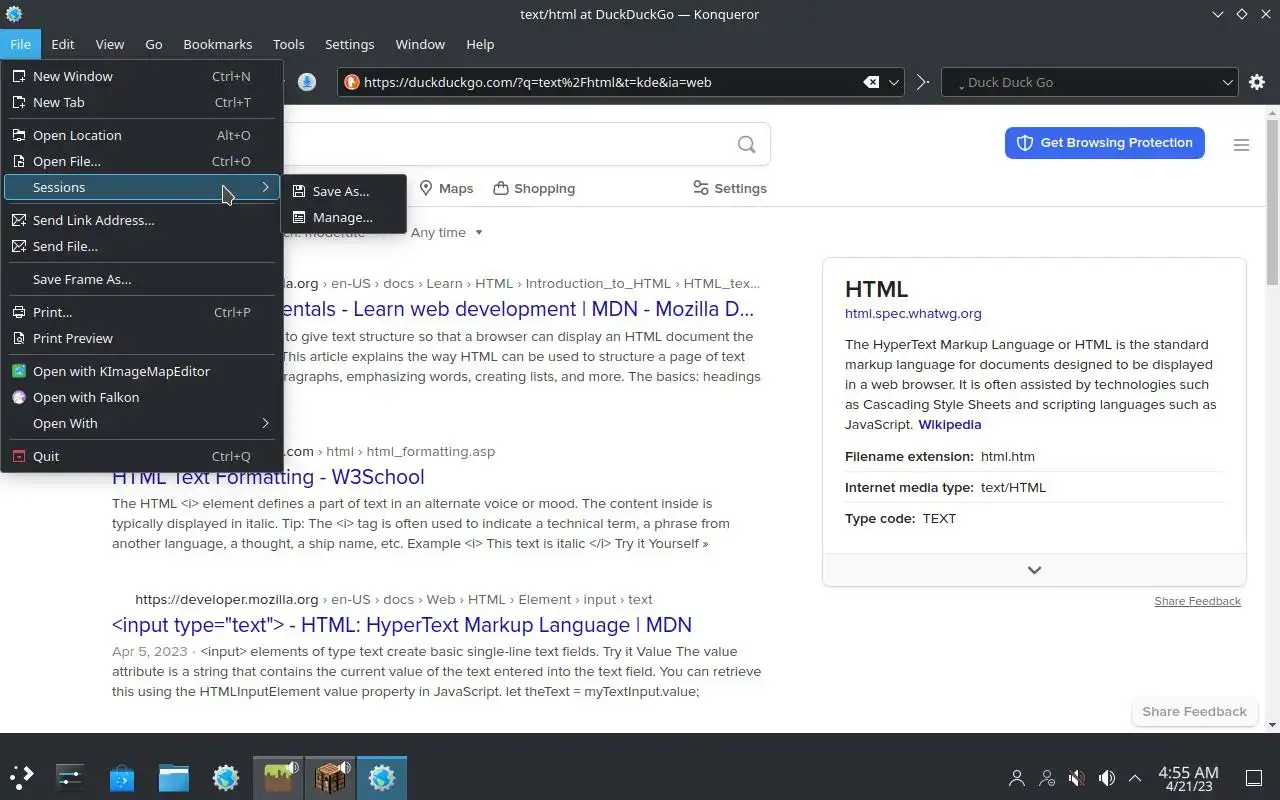Click the Konqueror application icon in the title bar
The height and width of the screenshot is (800, 1280).
14,14
